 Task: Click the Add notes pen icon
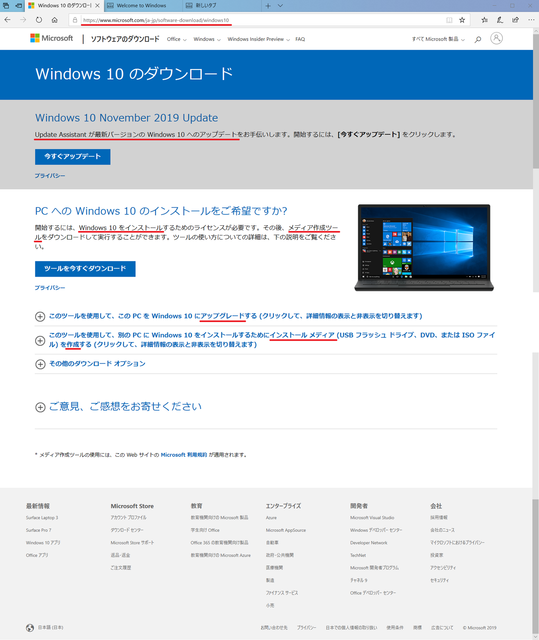tap(499, 20)
